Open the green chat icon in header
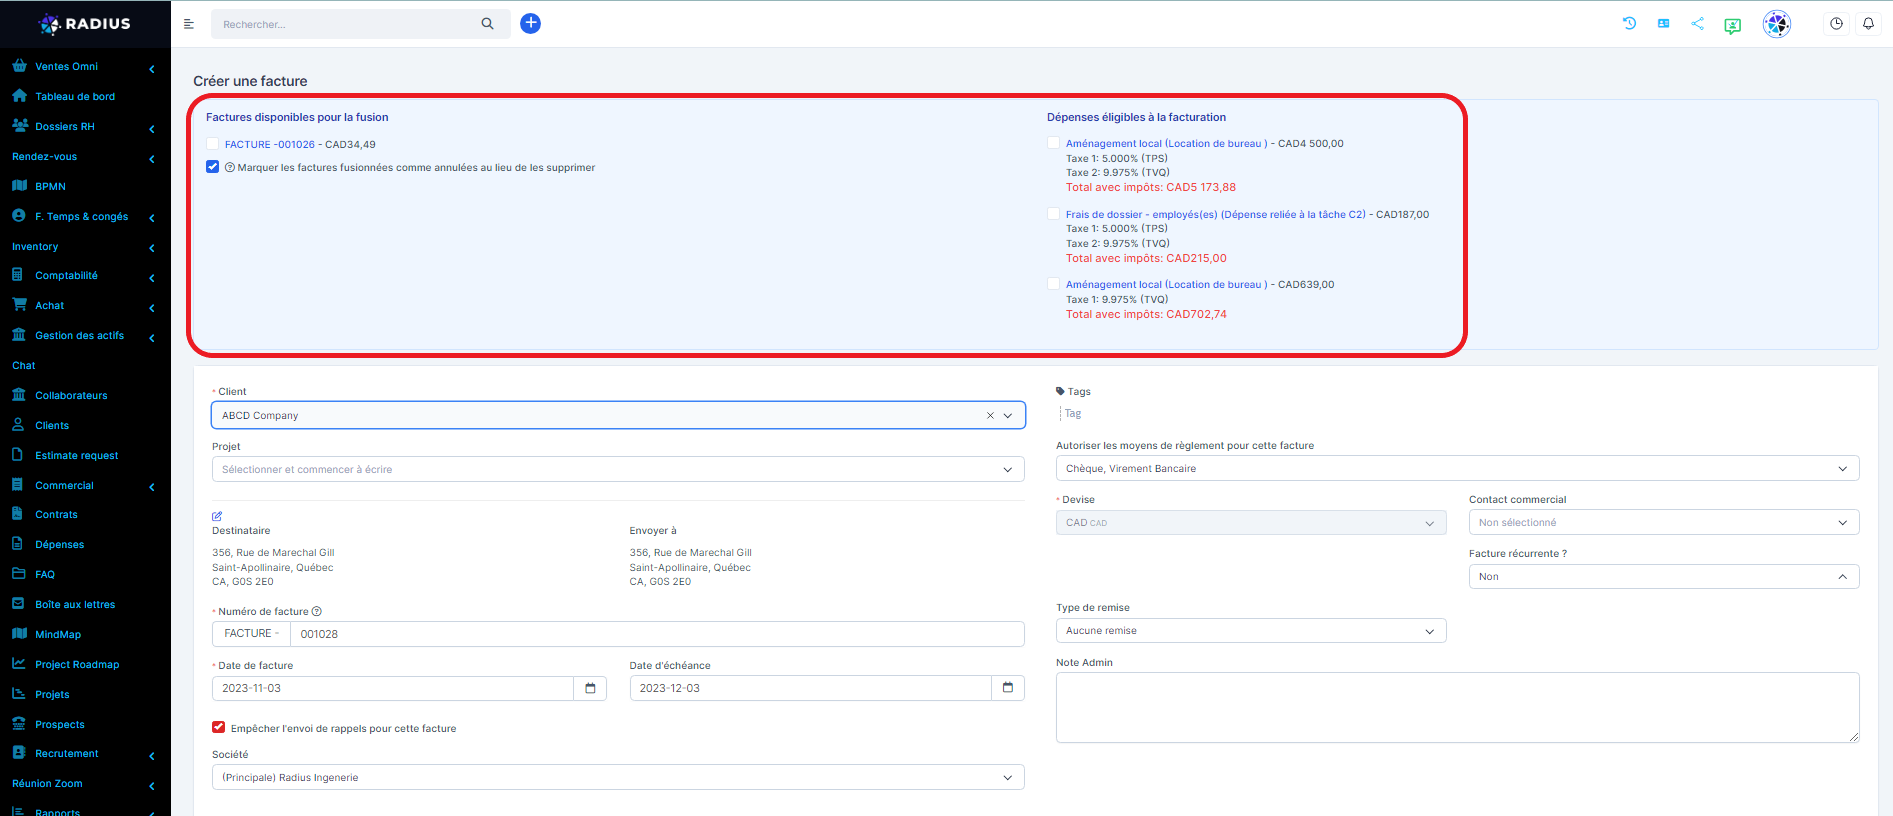This screenshot has height=816, width=1893. [1733, 26]
